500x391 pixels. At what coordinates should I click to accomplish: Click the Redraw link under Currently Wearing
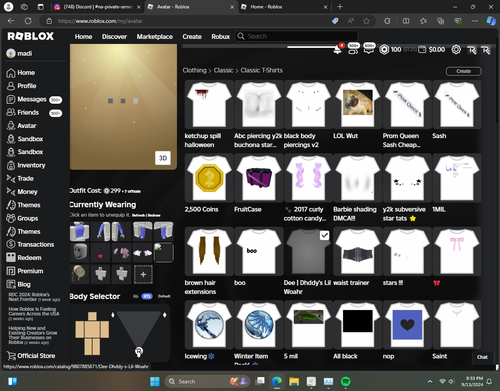154,215
